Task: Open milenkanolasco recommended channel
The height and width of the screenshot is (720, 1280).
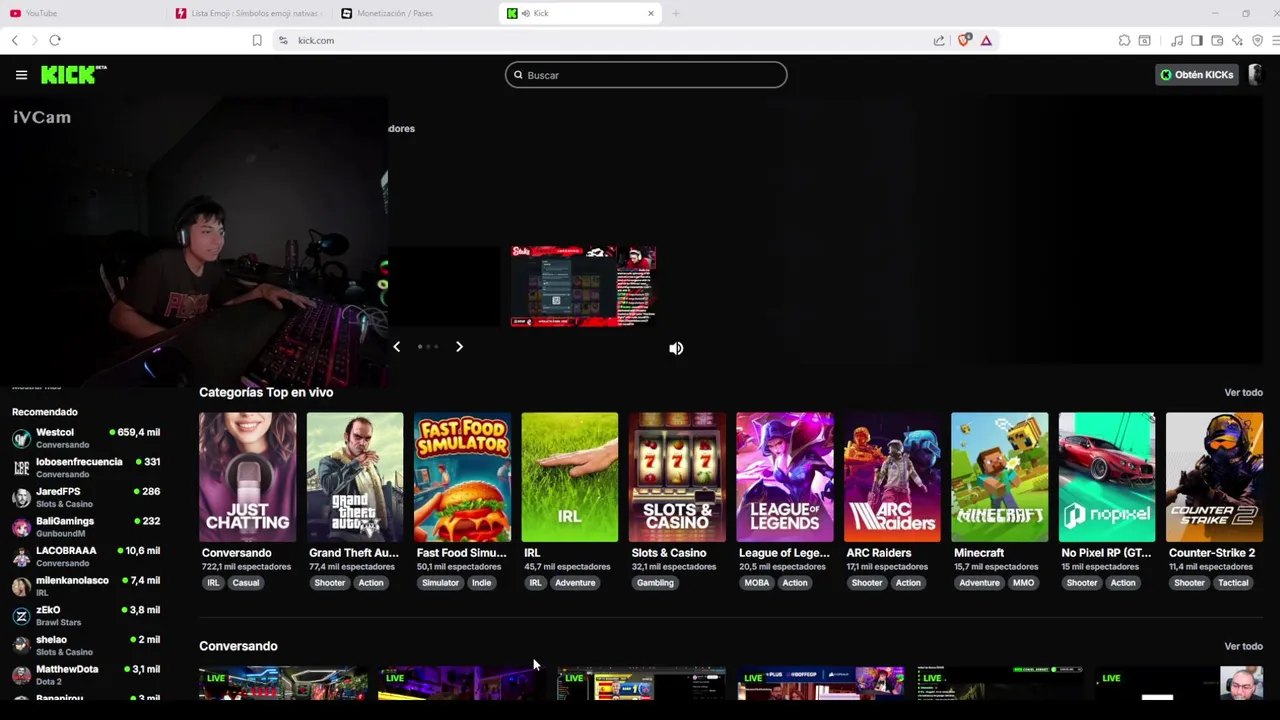Action: [86, 586]
